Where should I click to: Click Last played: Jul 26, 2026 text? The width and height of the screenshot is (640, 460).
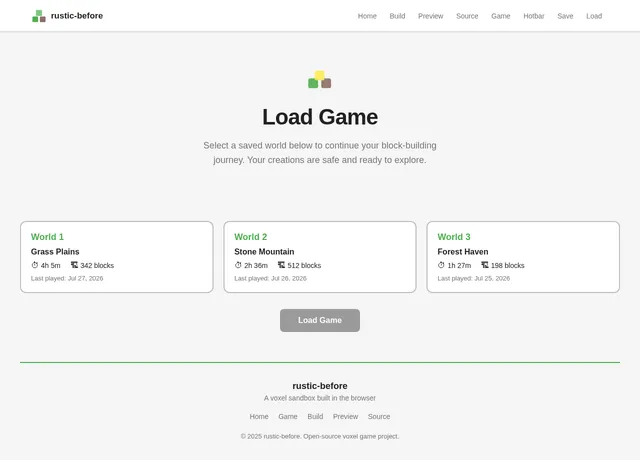(x=270, y=278)
